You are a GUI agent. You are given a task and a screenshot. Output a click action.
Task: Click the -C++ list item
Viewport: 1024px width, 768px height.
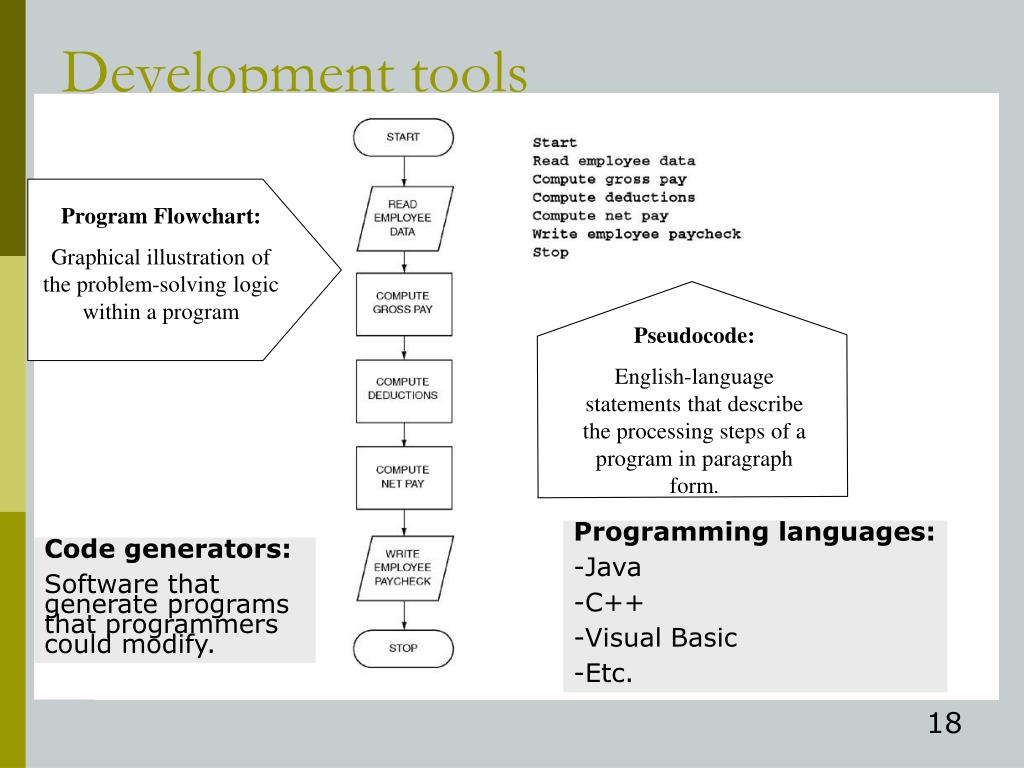click(609, 602)
